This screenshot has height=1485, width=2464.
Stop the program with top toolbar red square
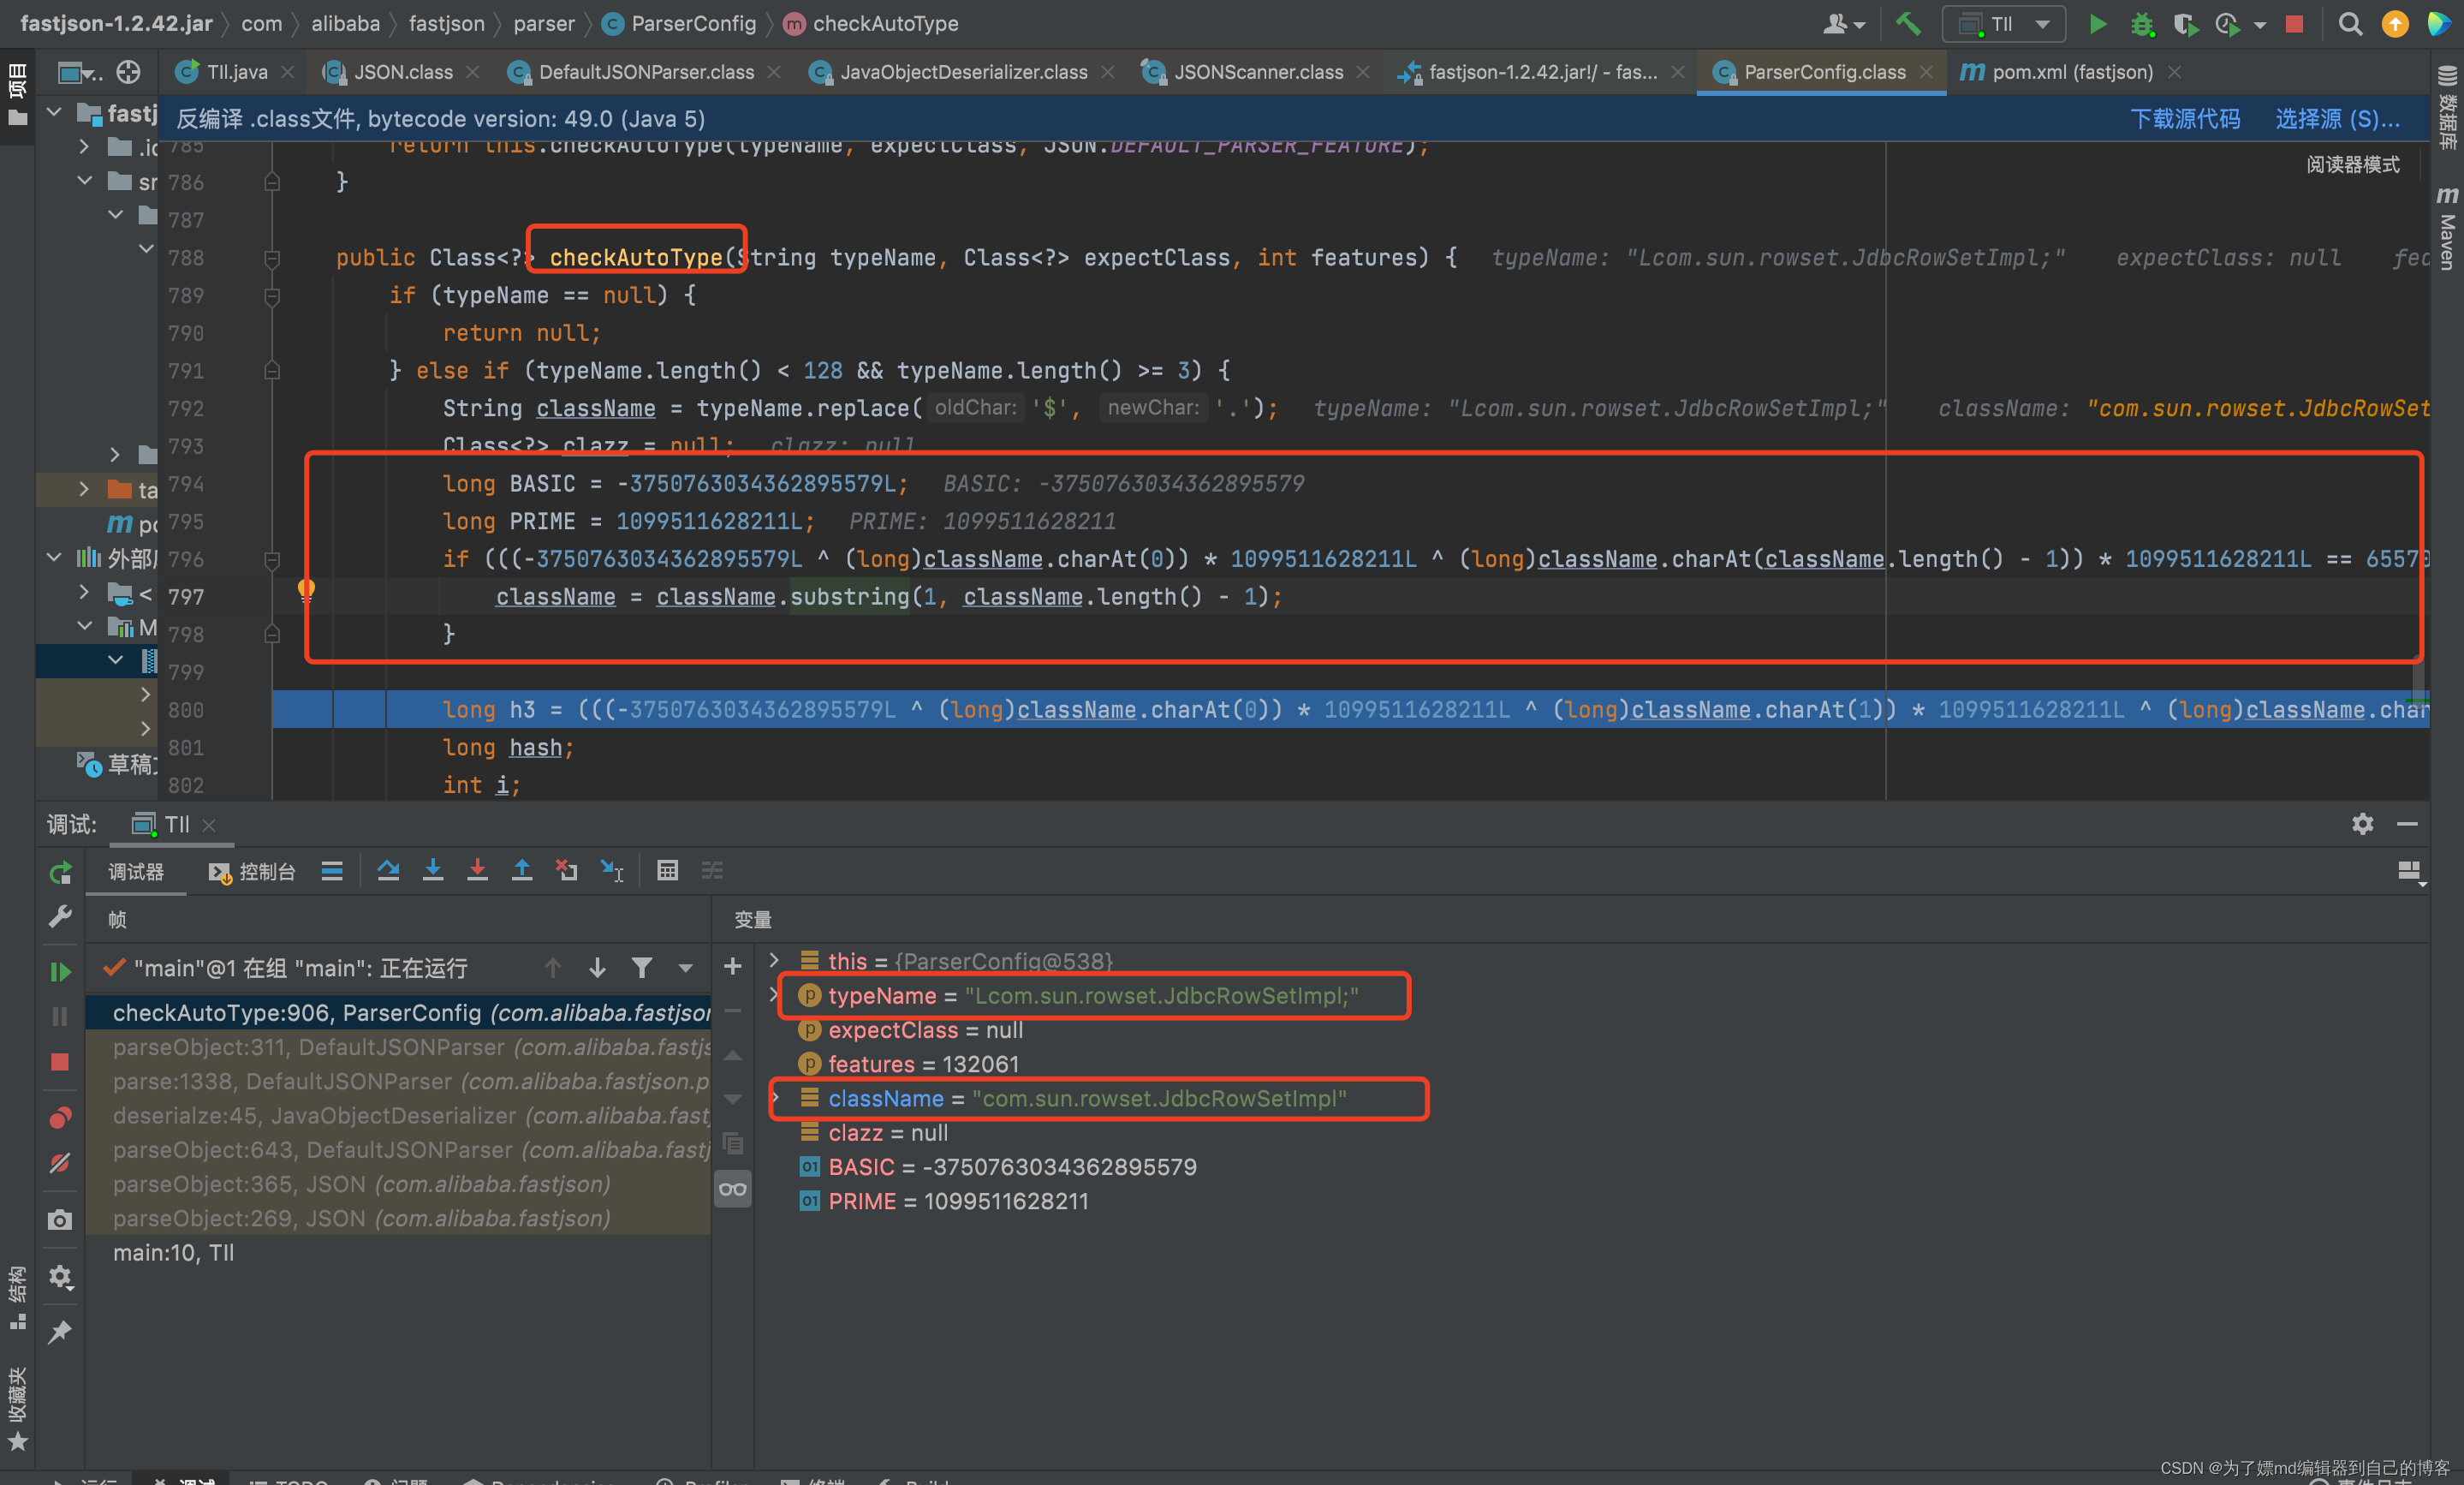2294,23
